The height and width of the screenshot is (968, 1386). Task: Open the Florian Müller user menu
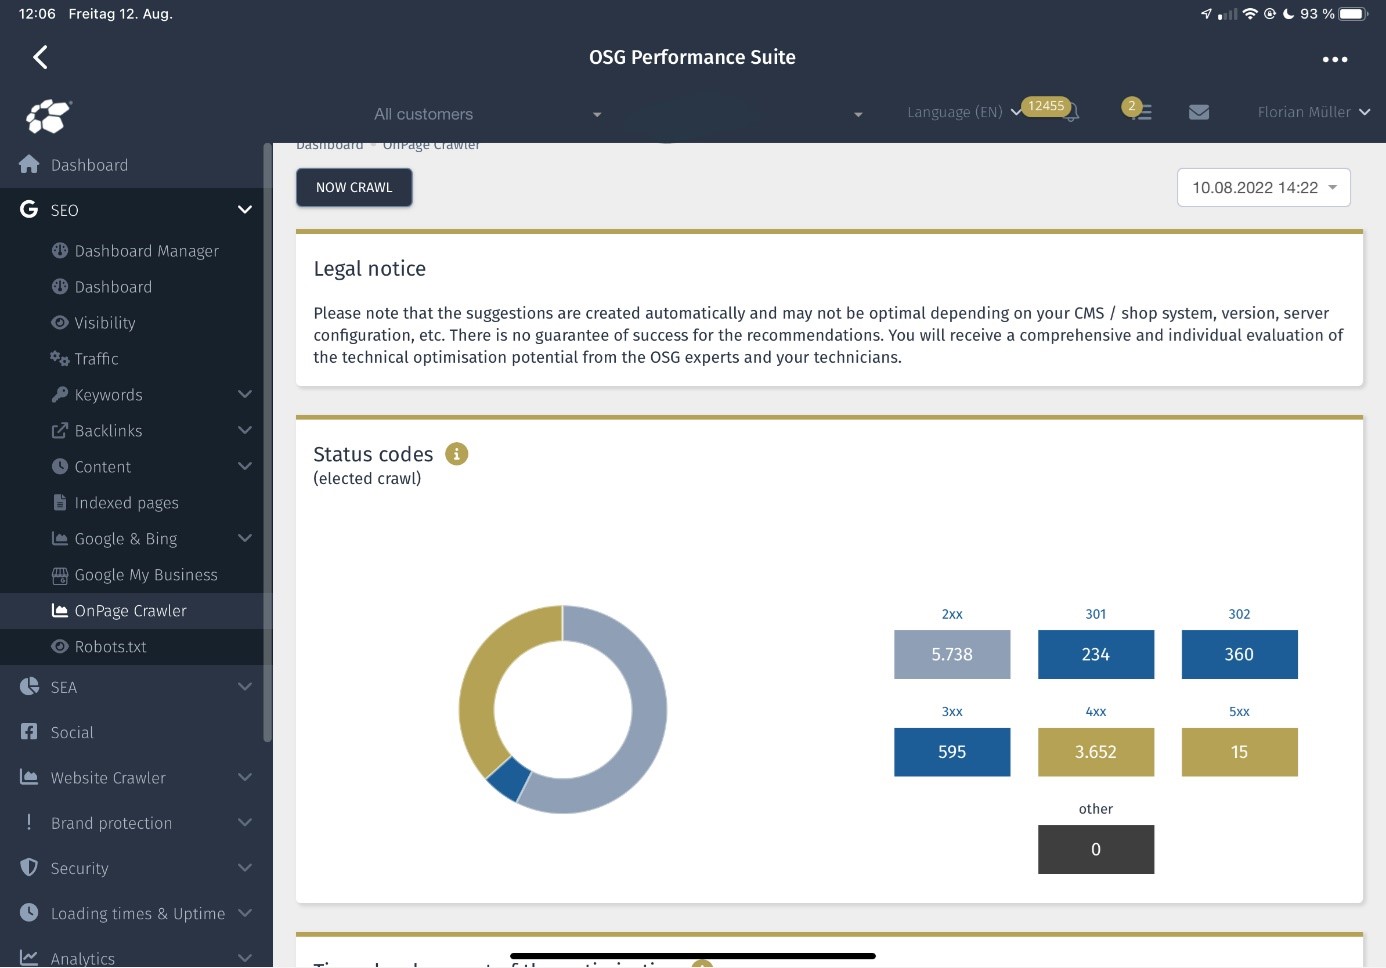(x=1313, y=112)
